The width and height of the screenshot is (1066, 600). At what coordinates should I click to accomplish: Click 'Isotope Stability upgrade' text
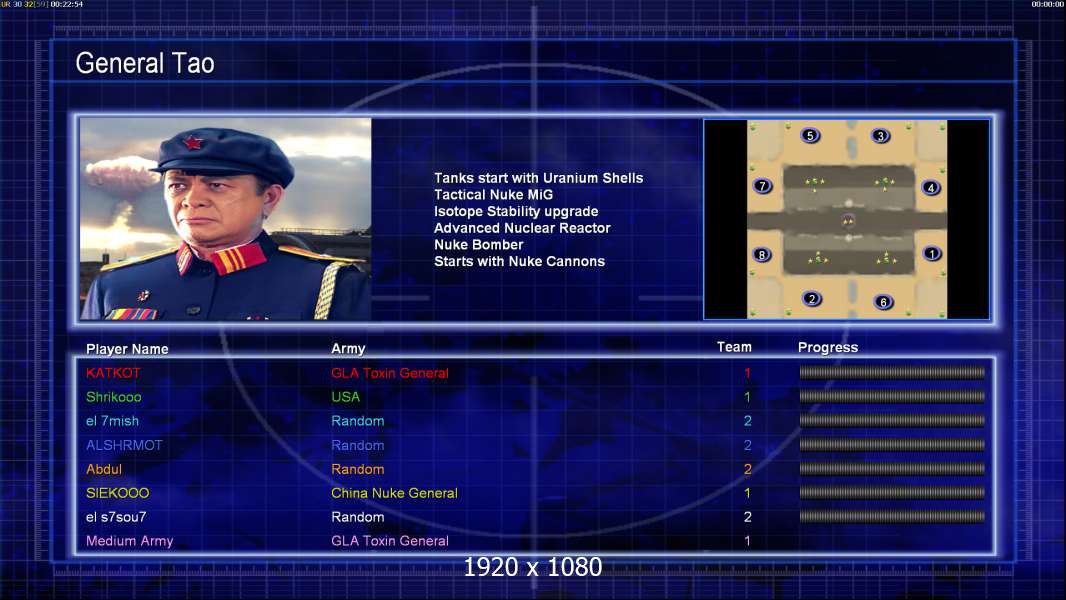coord(516,211)
